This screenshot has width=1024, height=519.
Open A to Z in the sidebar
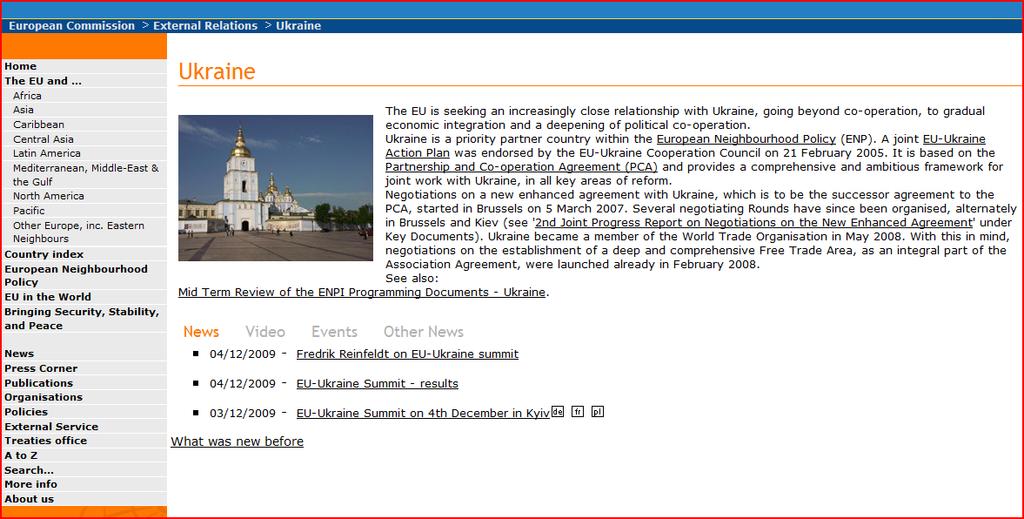click(x=21, y=455)
